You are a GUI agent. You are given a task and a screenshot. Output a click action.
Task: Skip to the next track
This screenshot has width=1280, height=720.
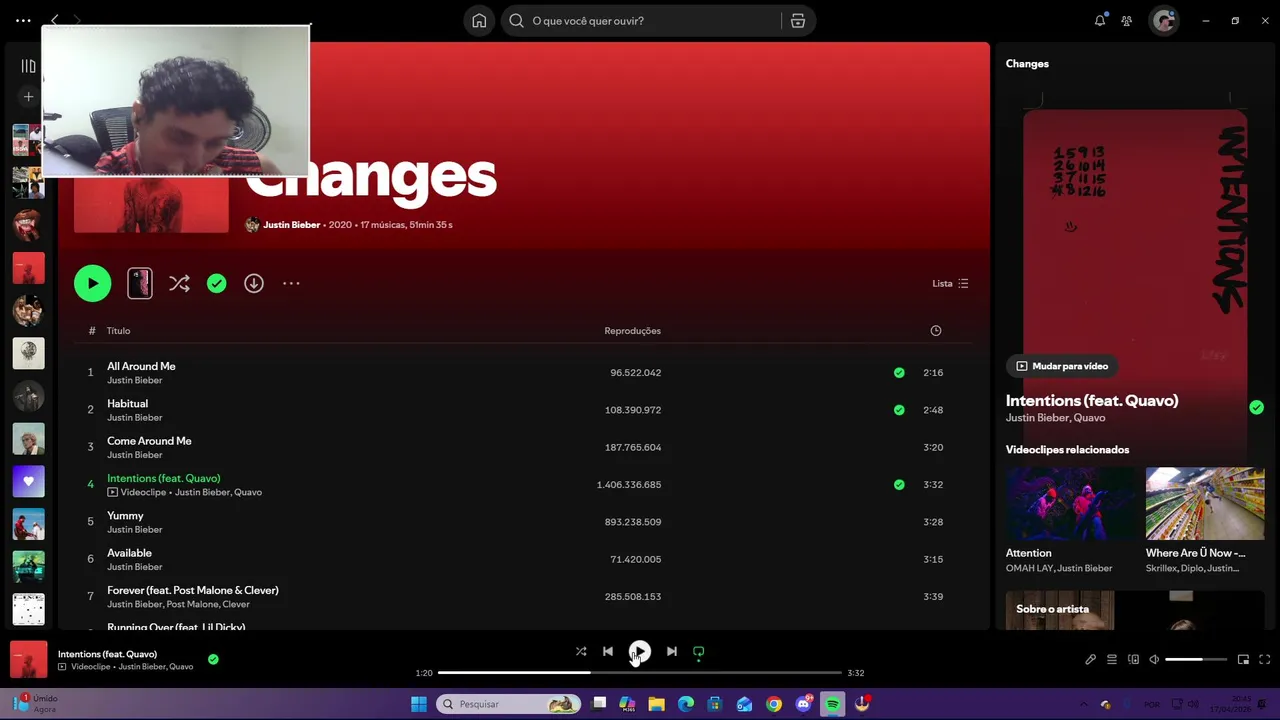tap(672, 651)
